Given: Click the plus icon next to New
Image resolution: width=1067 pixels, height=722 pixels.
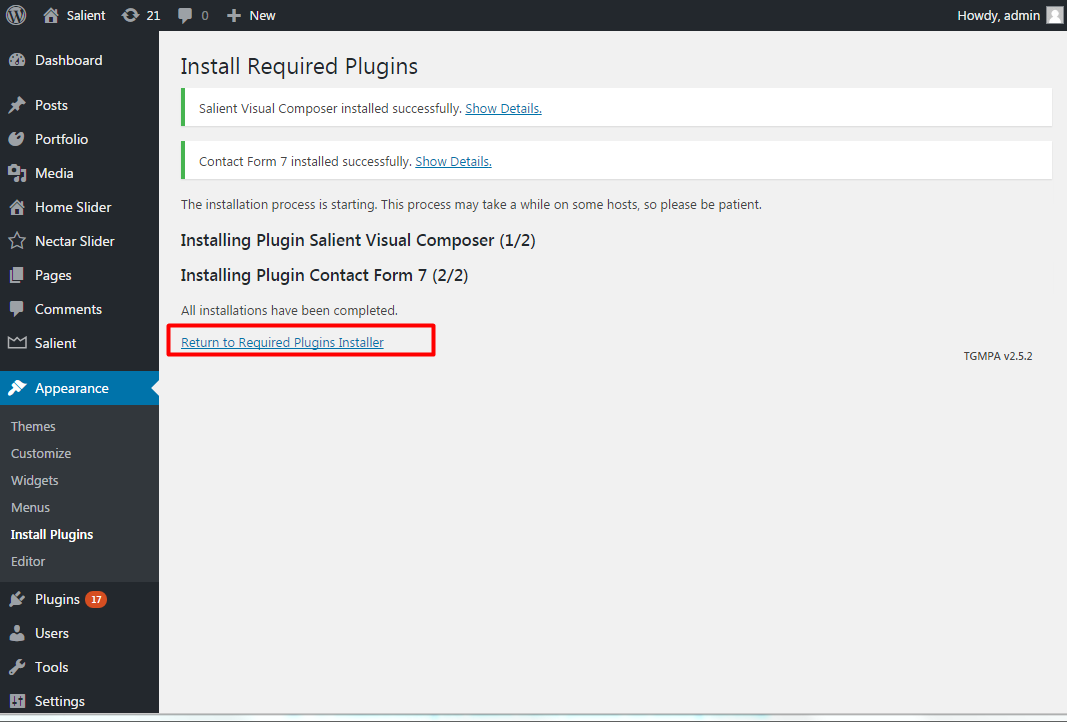Looking at the screenshot, I should coord(234,15).
